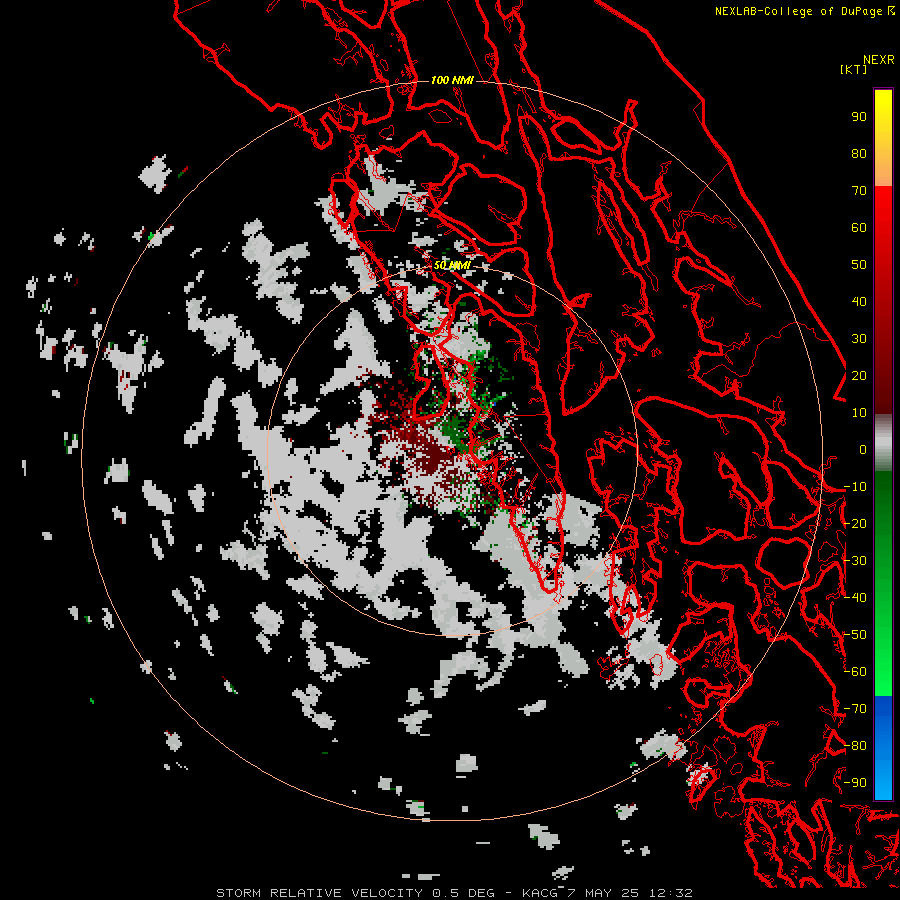Click the -70 tick on the velocity scale
The height and width of the screenshot is (900, 900).
coord(855,709)
